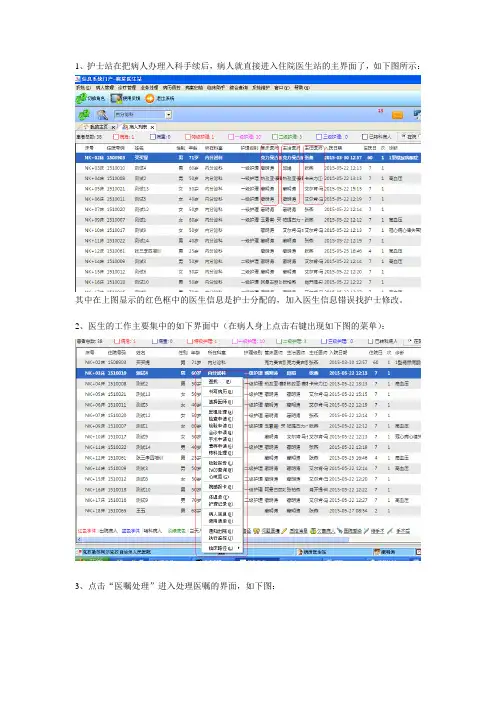Open the department combo box dropdown arrow

click(x=169, y=115)
